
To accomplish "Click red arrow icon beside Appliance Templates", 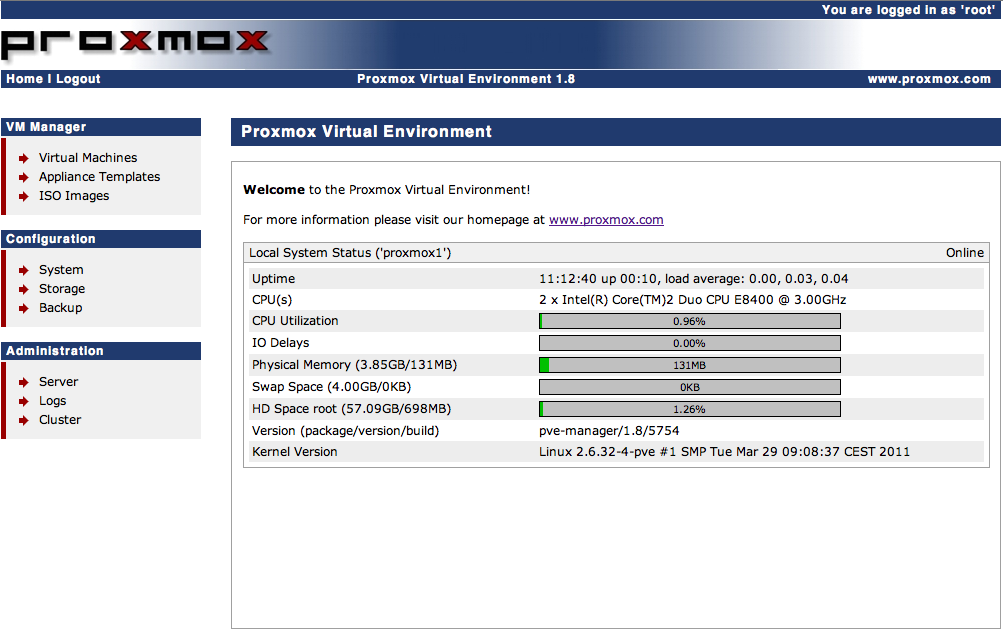I will 23,177.
